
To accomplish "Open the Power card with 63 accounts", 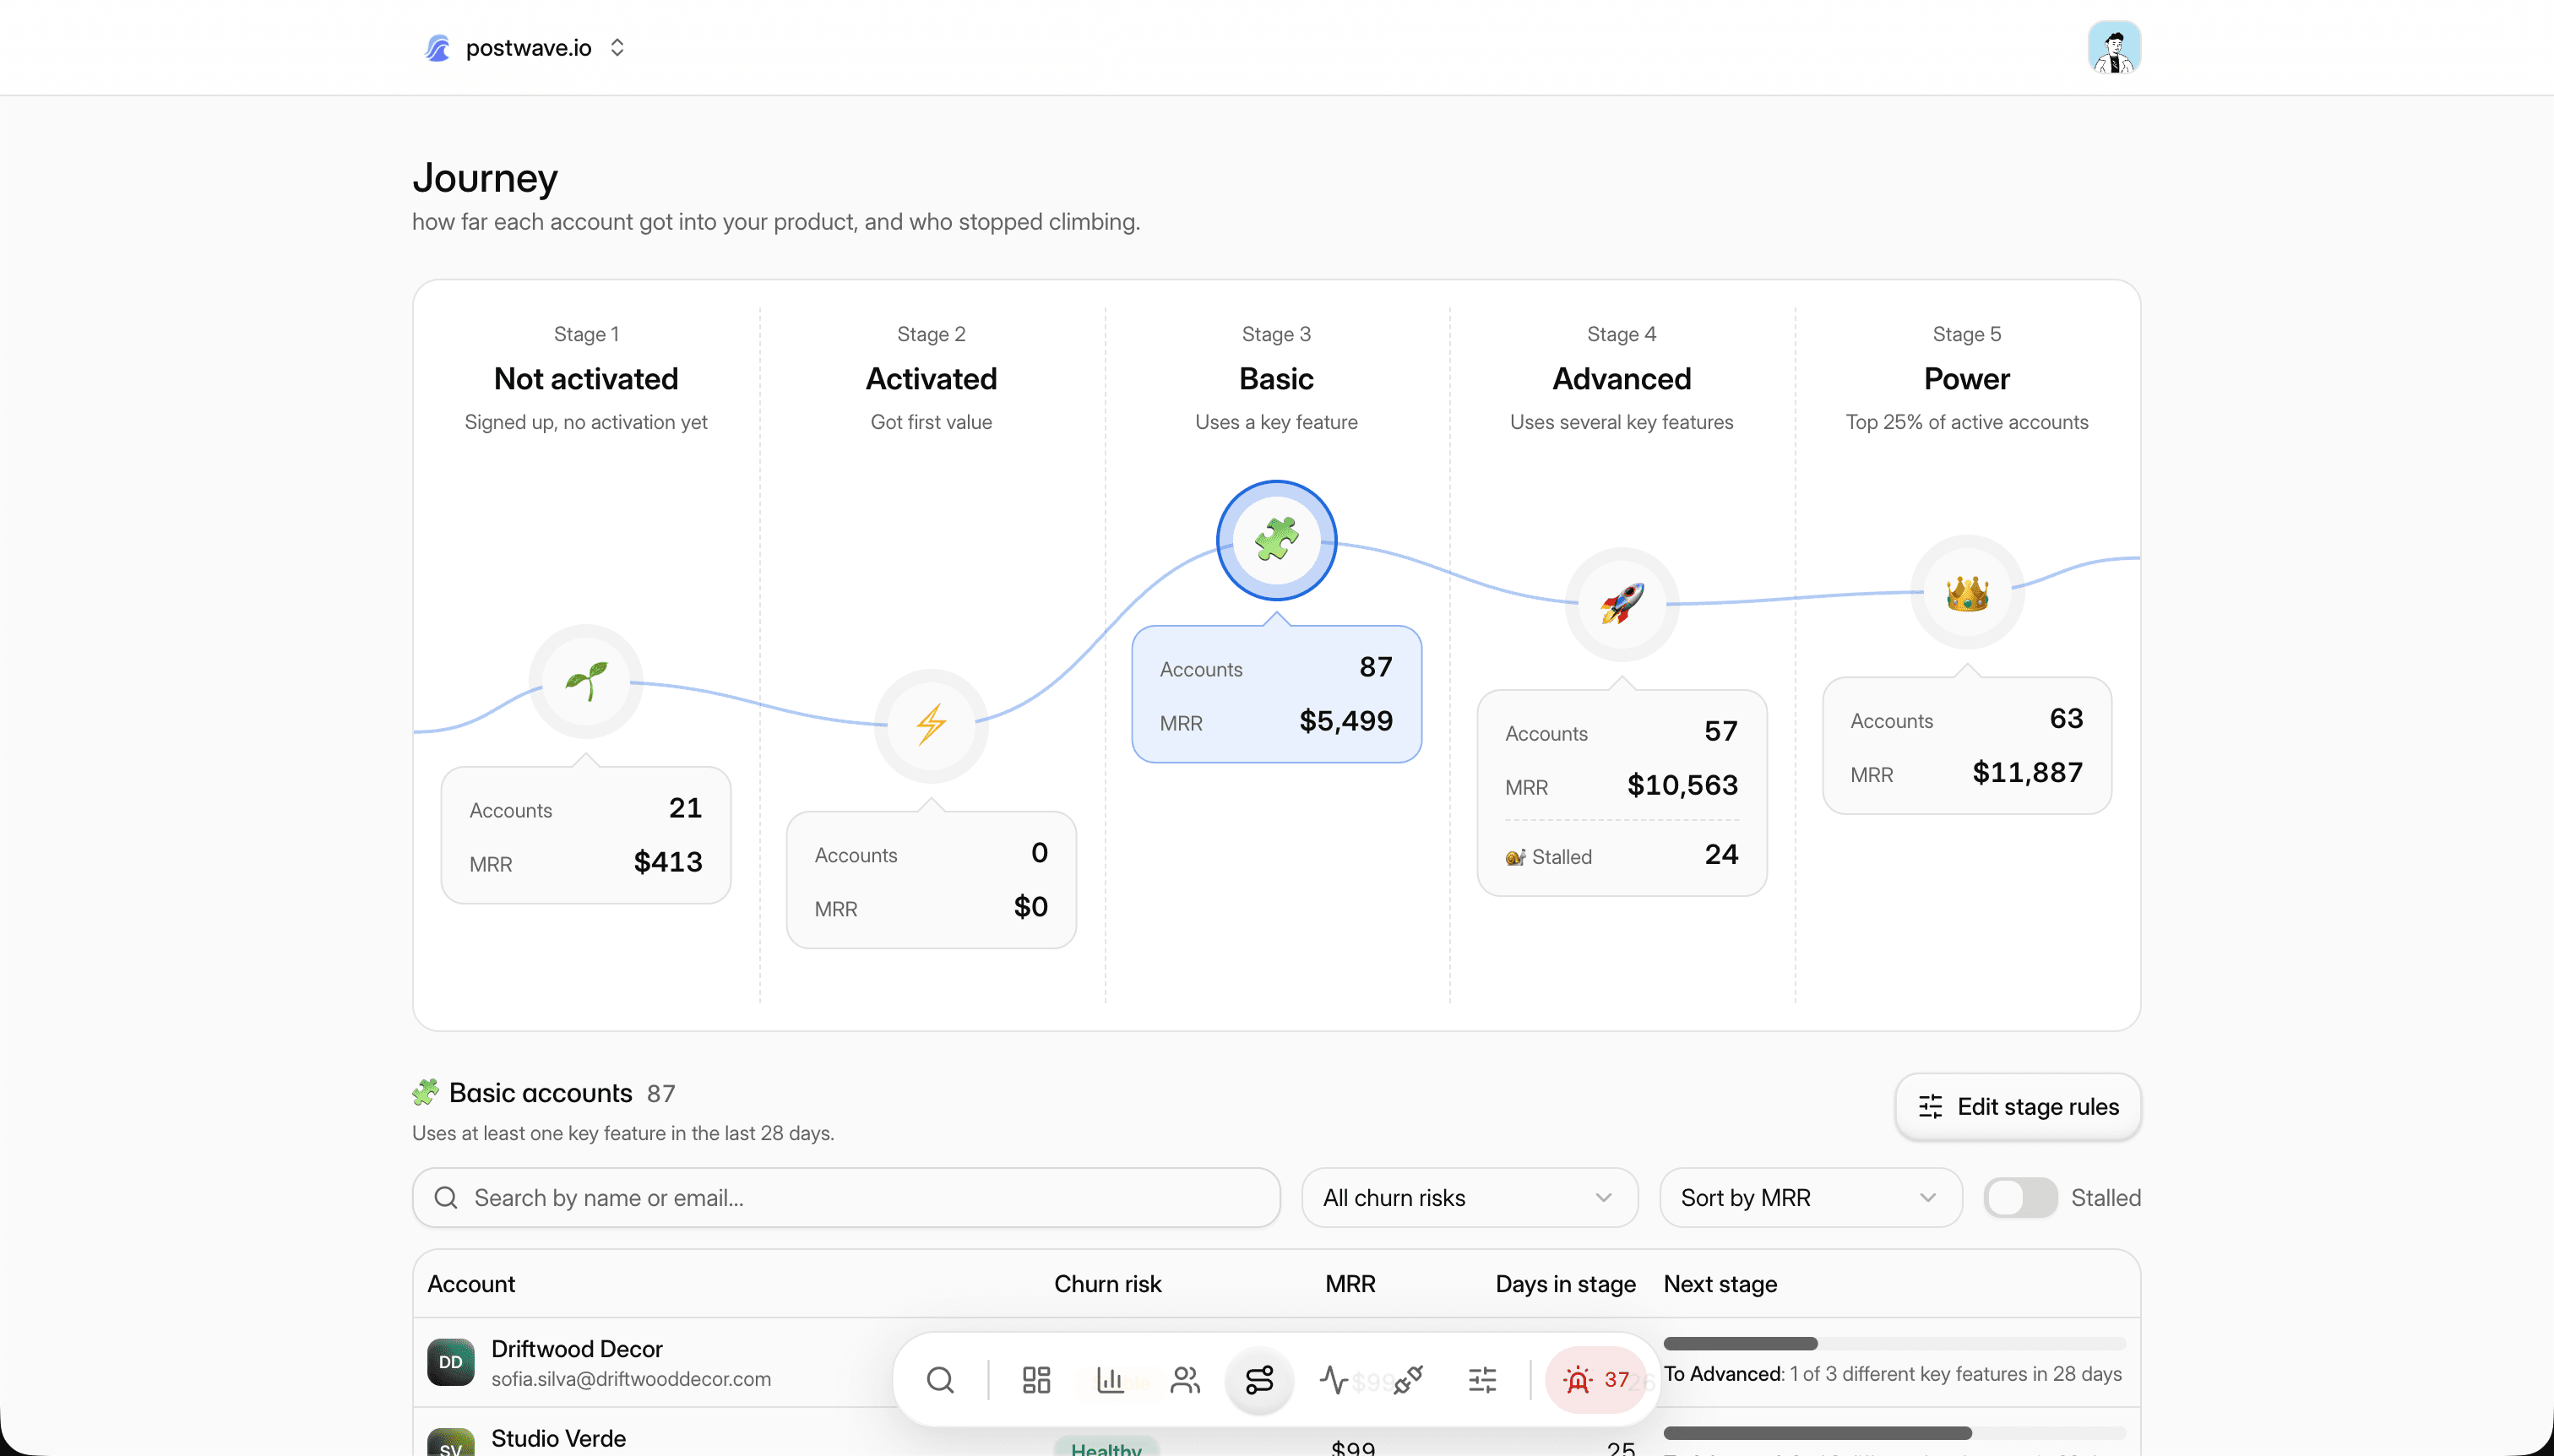I will [x=1966, y=746].
